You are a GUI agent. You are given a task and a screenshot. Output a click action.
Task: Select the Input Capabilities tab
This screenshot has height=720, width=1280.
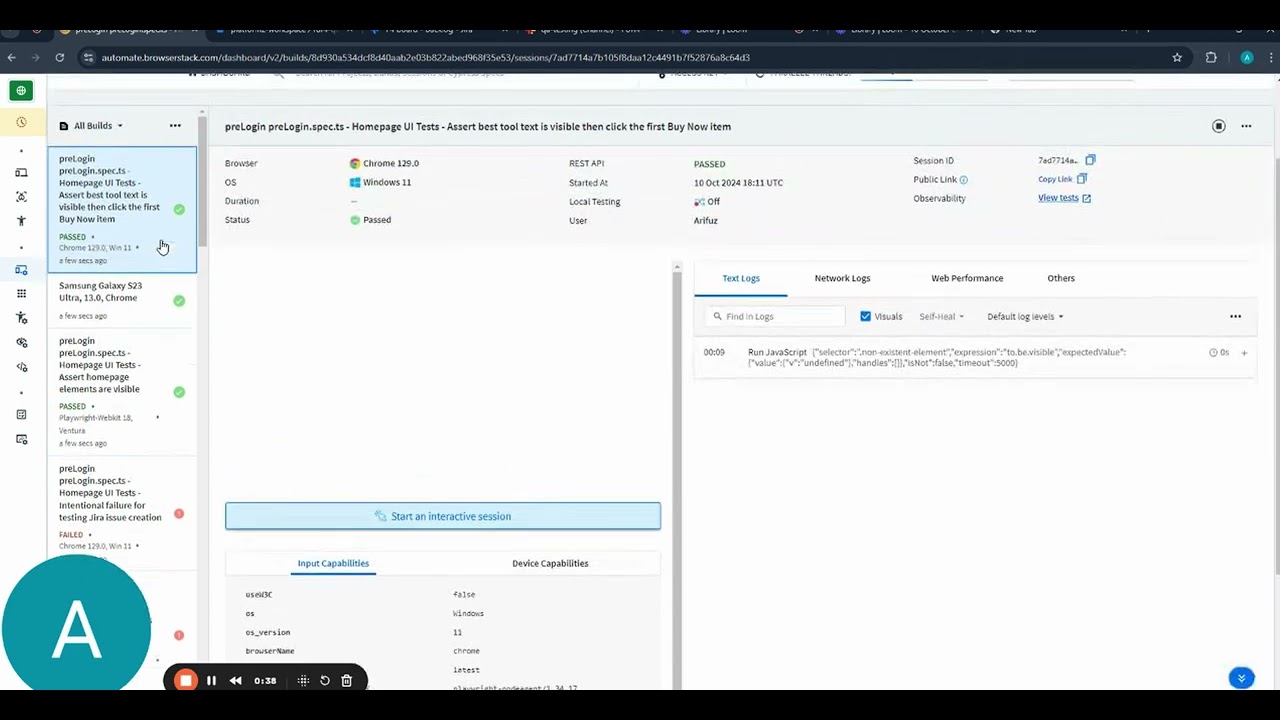(333, 563)
